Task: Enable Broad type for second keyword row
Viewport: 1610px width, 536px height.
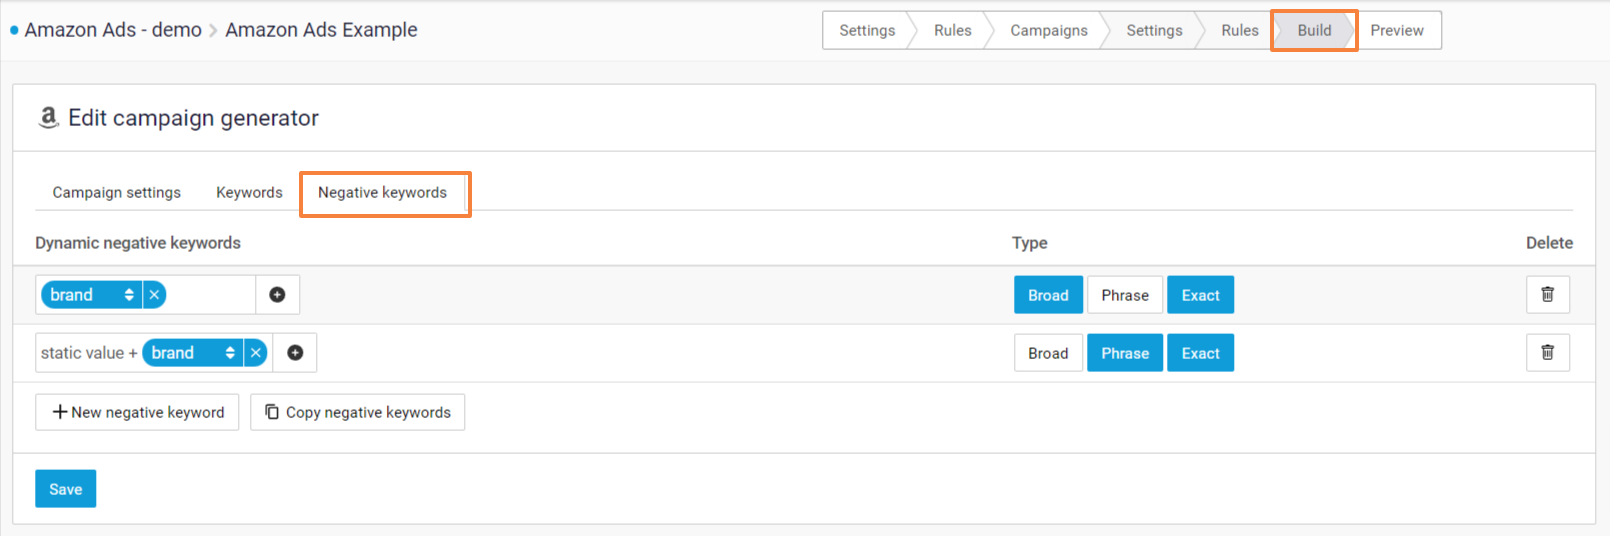Action: point(1048,353)
